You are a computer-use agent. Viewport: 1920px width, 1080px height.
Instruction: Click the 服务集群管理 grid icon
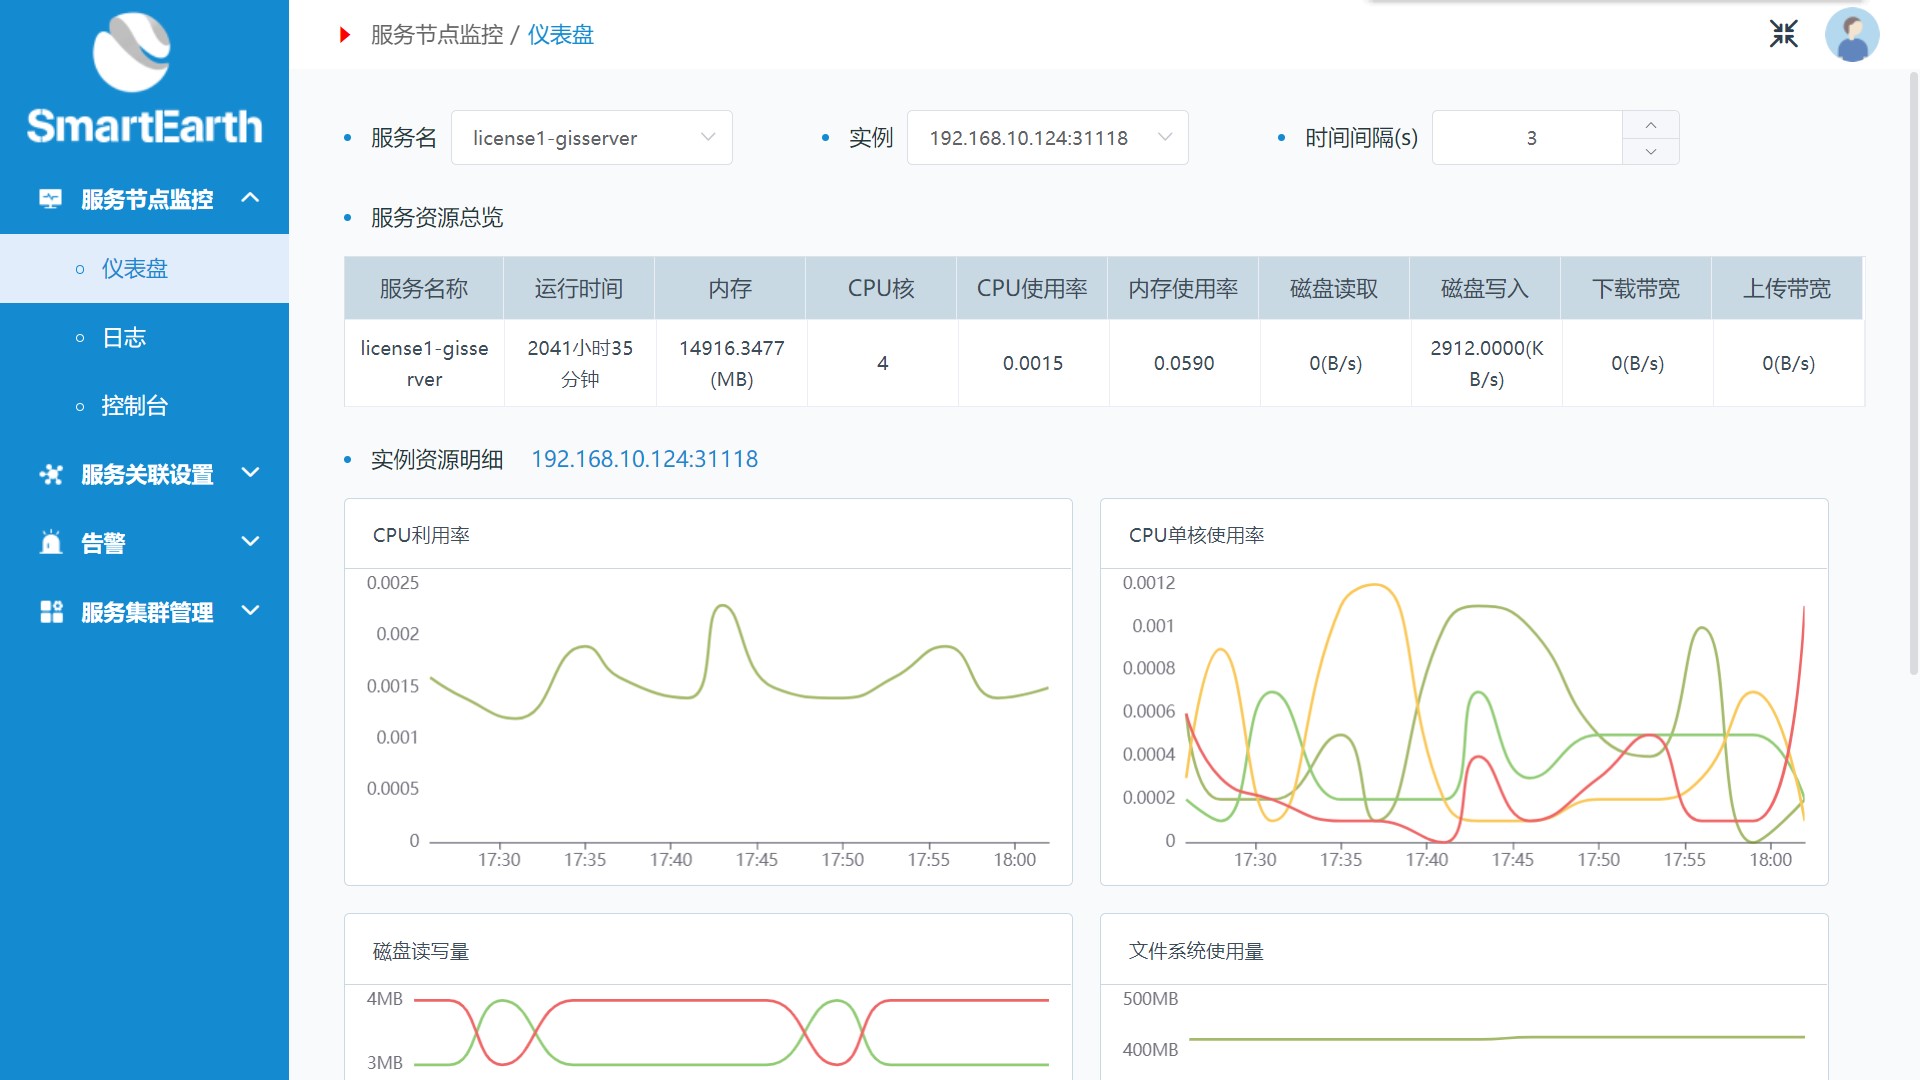point(50,612)
